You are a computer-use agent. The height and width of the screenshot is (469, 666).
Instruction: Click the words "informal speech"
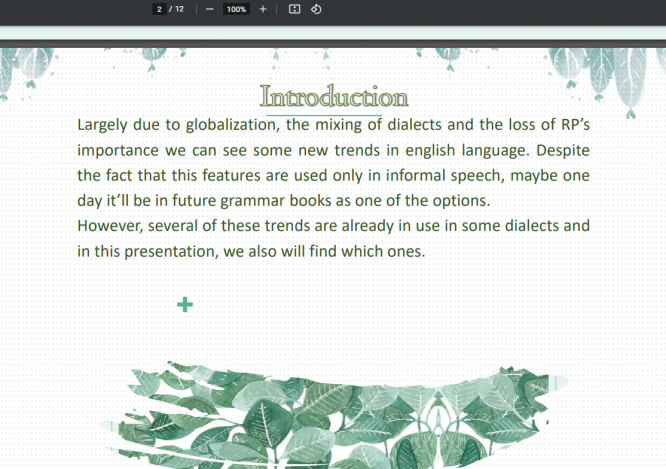445,176
